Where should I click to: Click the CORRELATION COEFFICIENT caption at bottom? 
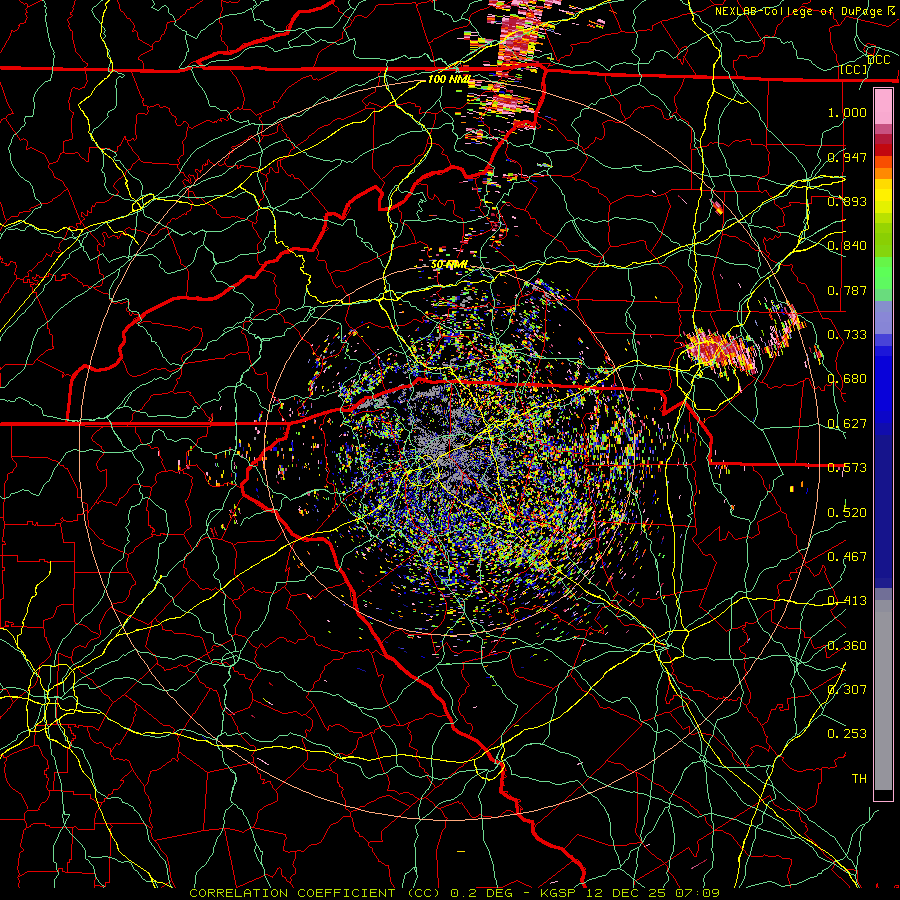(x=454, y=893)
